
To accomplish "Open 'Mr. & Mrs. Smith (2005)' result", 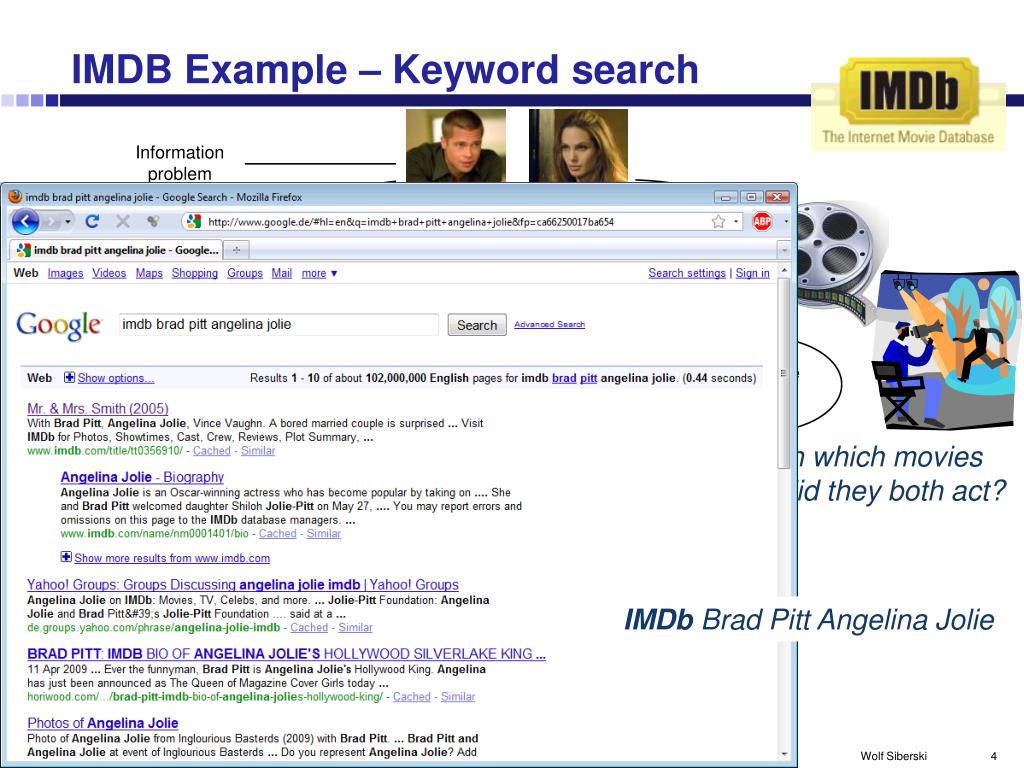I will click(x=98, y=408).
